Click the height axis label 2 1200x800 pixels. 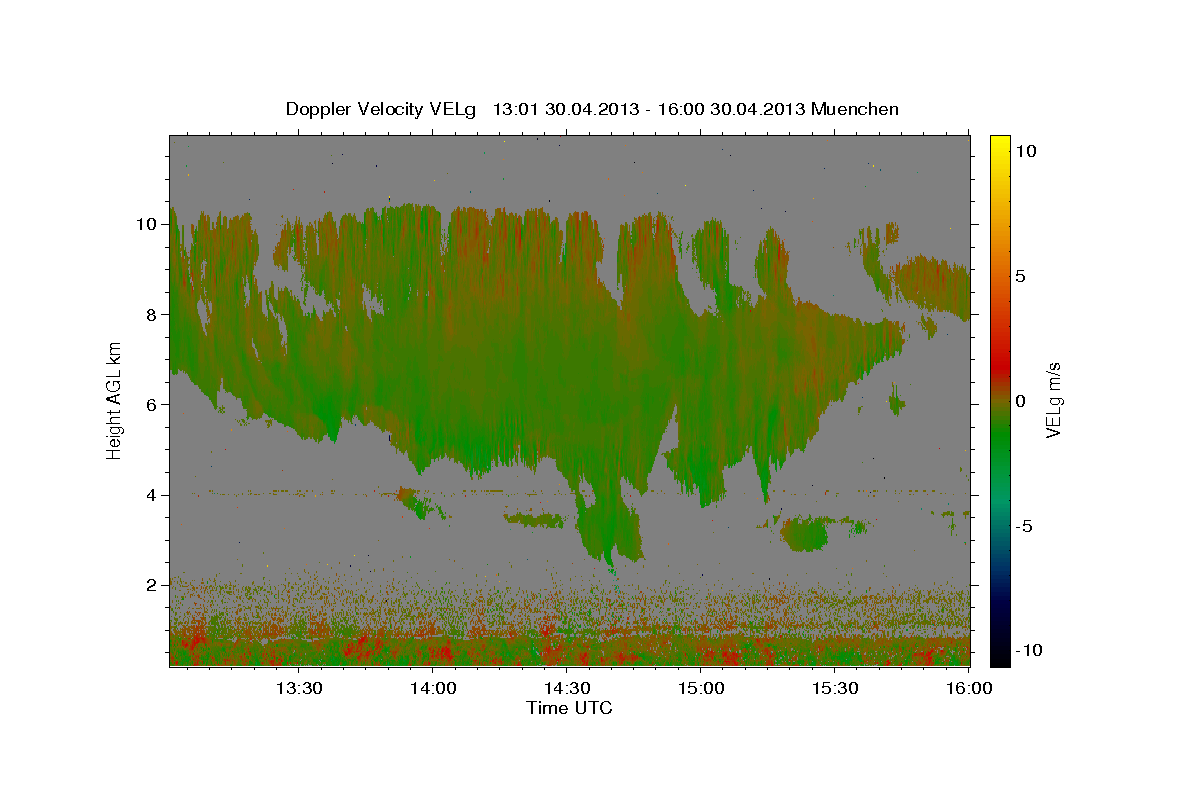tap(153, 584)
